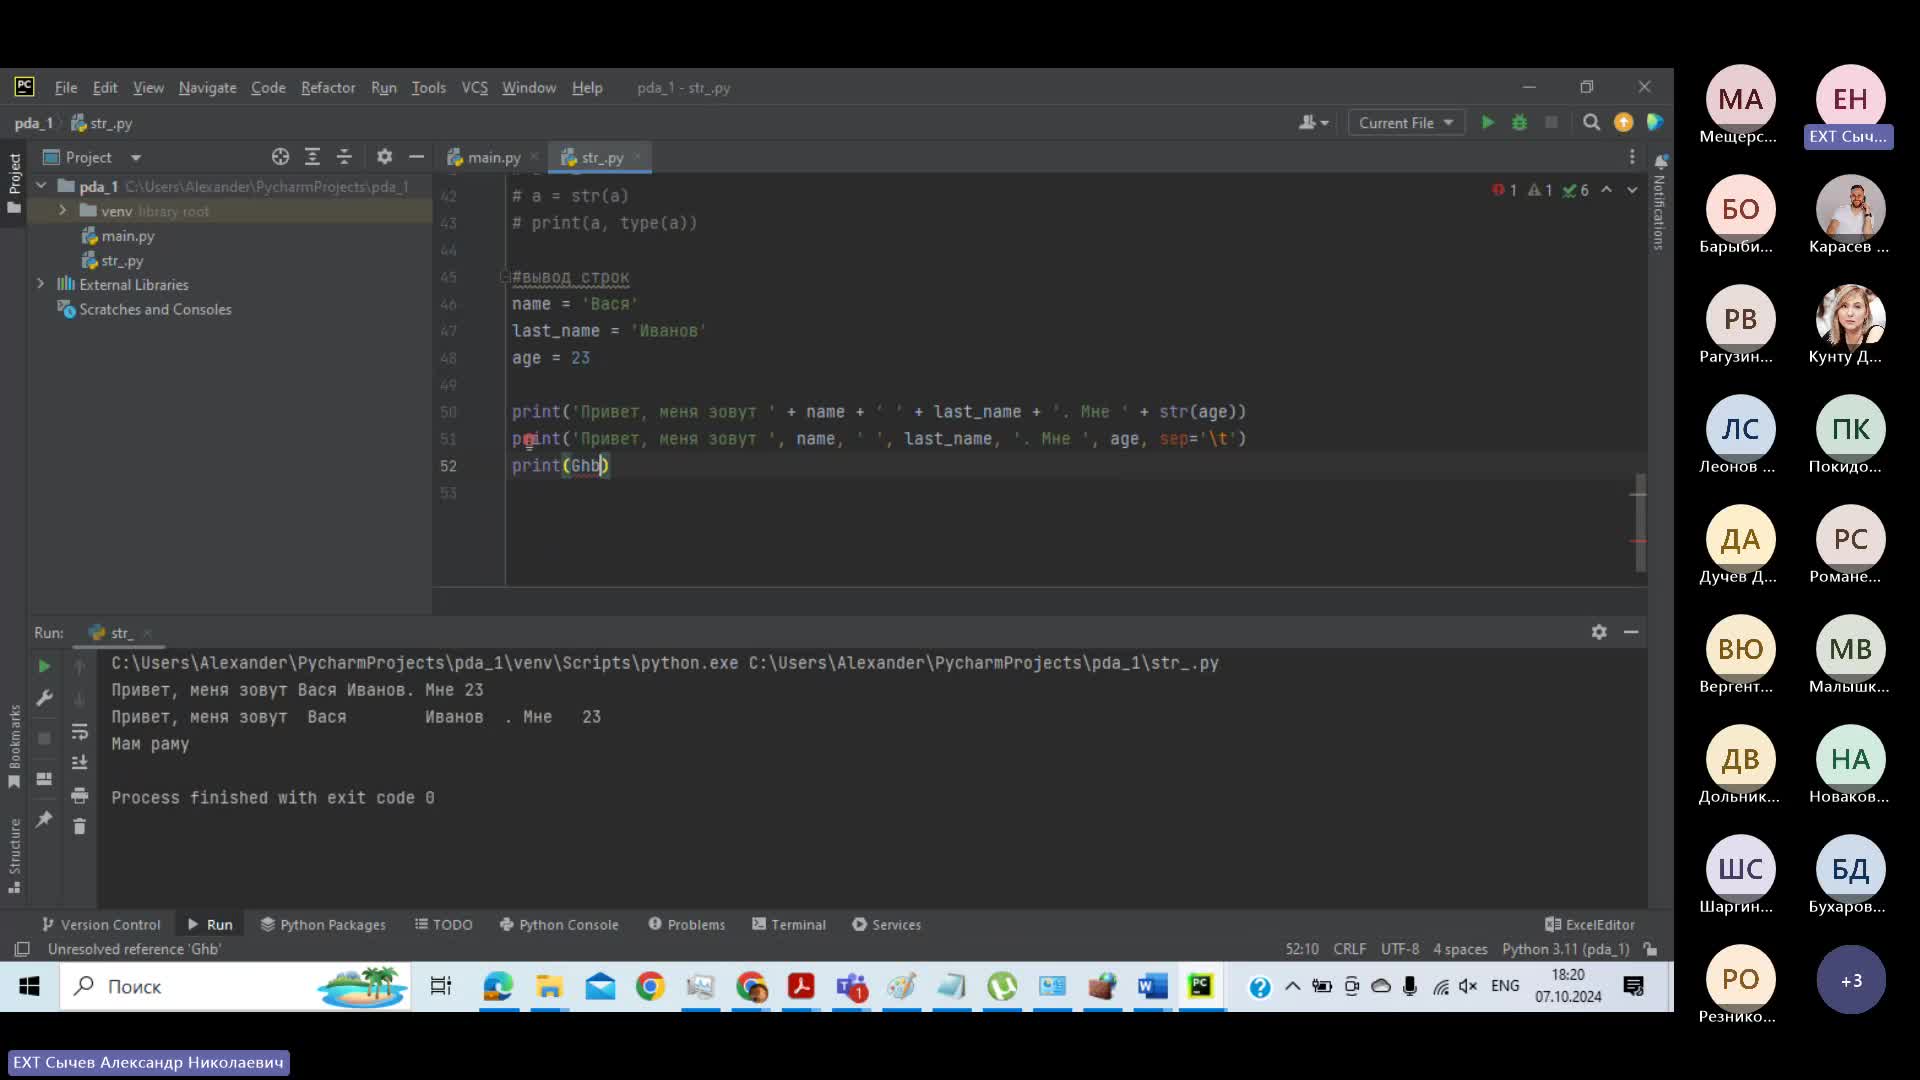Show the +3 more participants
Viewport: 1920px width, 1080px height.
pyautogui.click(x=1851, y=980)
